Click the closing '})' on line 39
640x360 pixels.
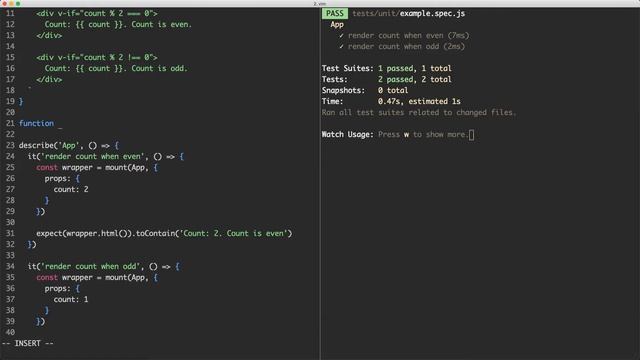[40, 322]
